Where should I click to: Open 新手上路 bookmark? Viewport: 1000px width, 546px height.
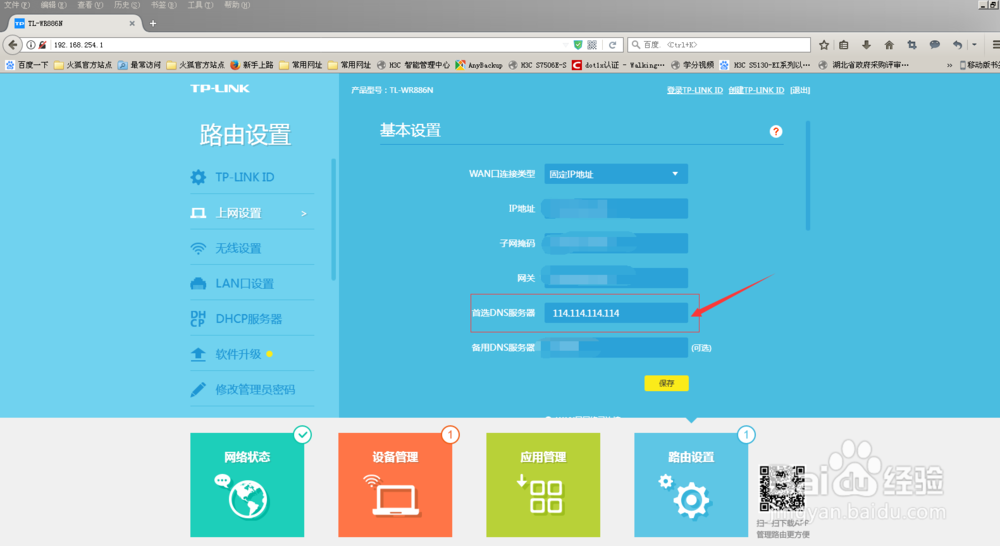252,65
